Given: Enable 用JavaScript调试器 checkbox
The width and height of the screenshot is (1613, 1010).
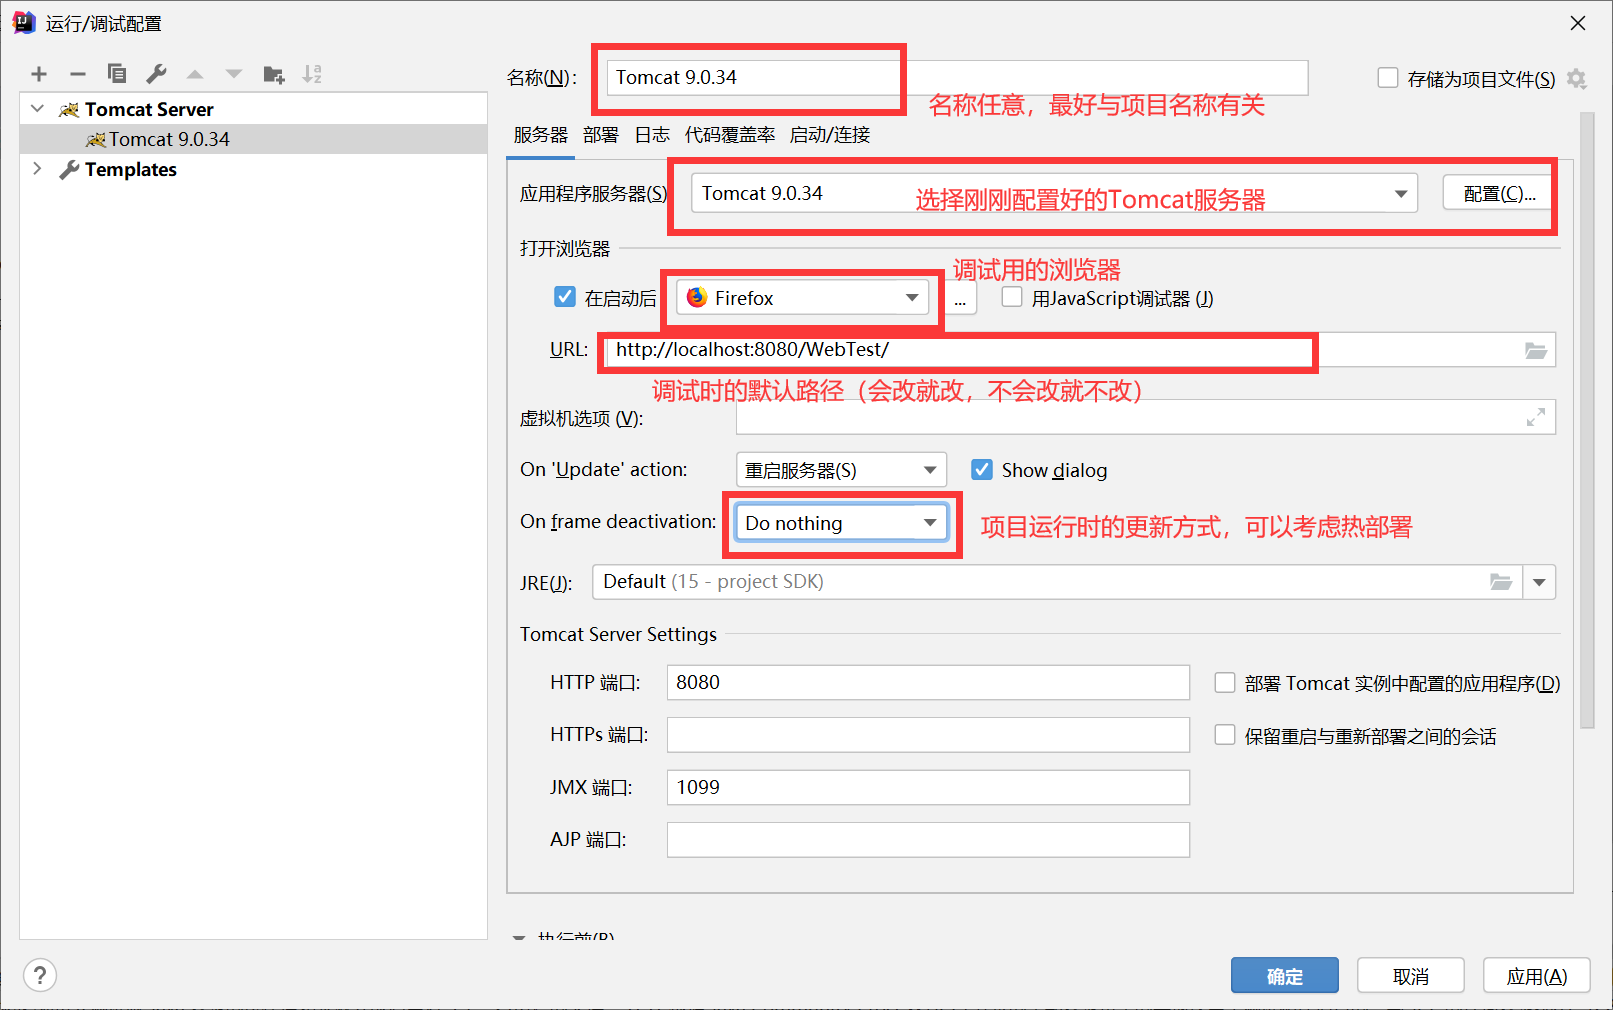Looking at the screenshot, I should (1012, 296).
